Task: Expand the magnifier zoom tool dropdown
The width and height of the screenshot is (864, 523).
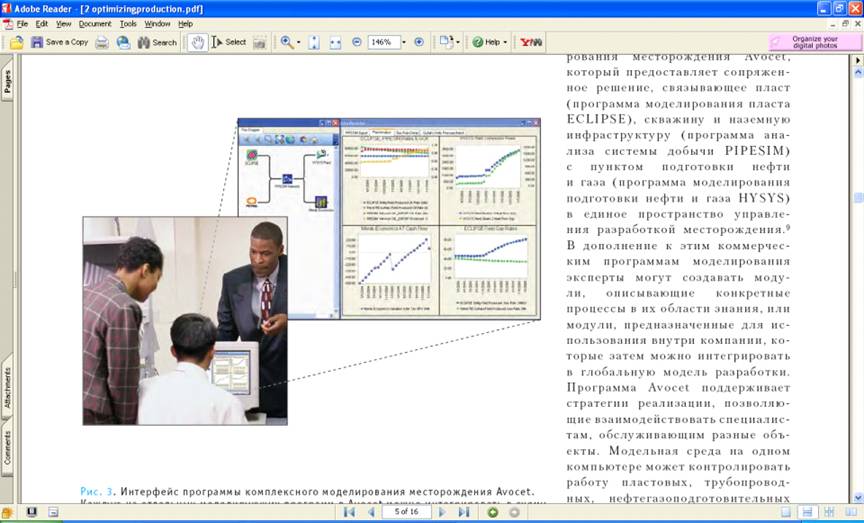Action: coord(299,42)
